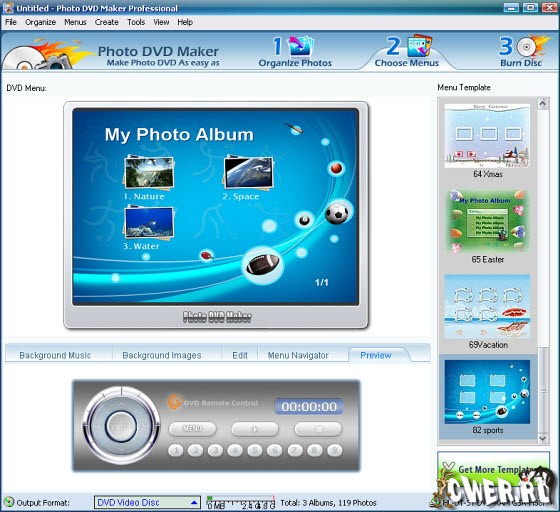Click the up arrow on remote dial

tap(121, 404)
